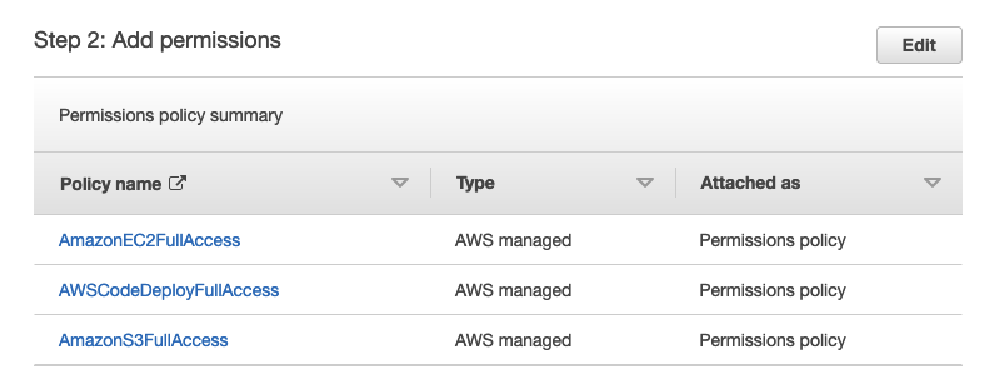Click the divider between Policy name and Type
998x390 pixels.
tap(431, 183)
